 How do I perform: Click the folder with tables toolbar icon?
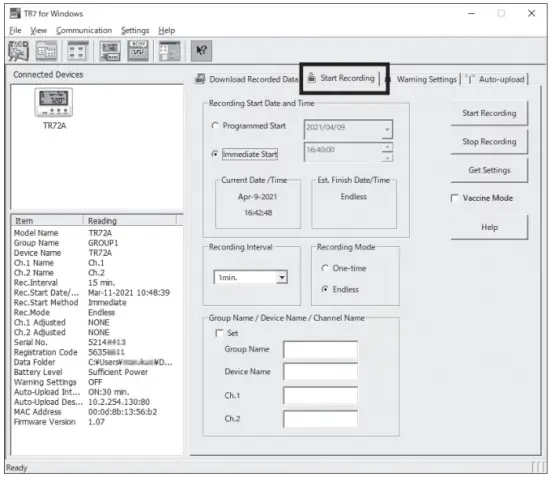pos(46,51)
